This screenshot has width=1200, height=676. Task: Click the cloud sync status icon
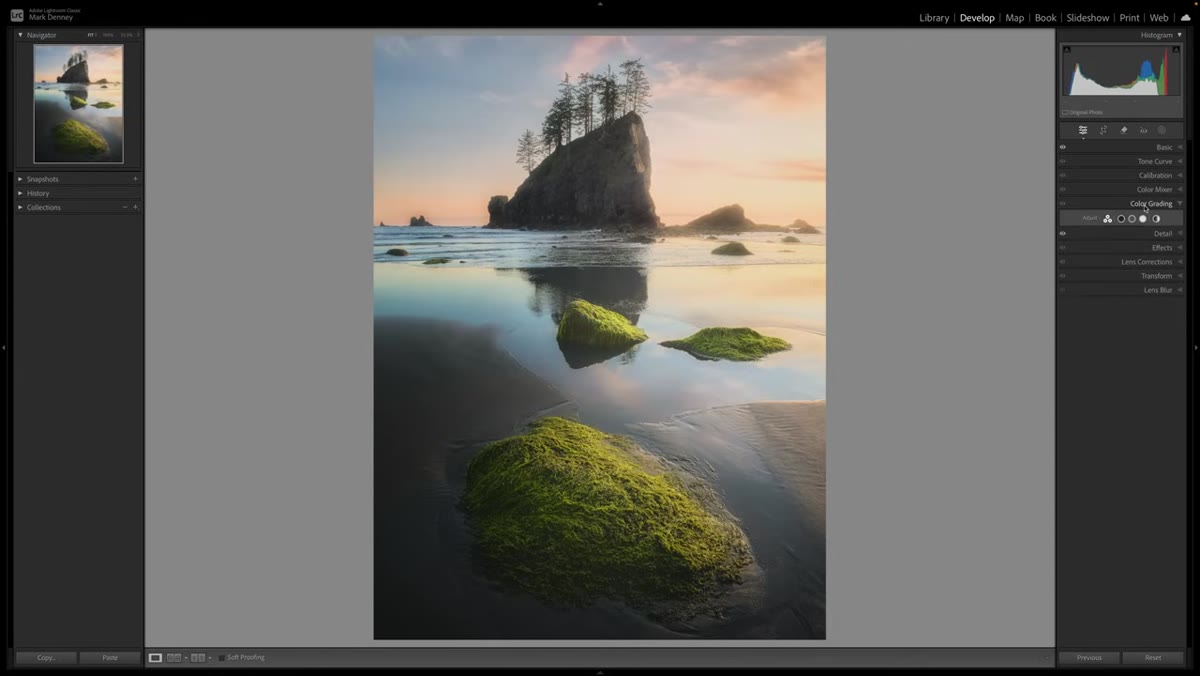(x=1185, y=17)
